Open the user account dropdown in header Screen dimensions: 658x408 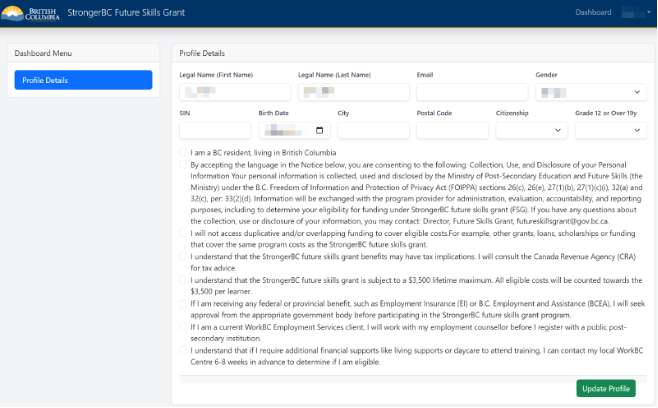tap(636, 13)
